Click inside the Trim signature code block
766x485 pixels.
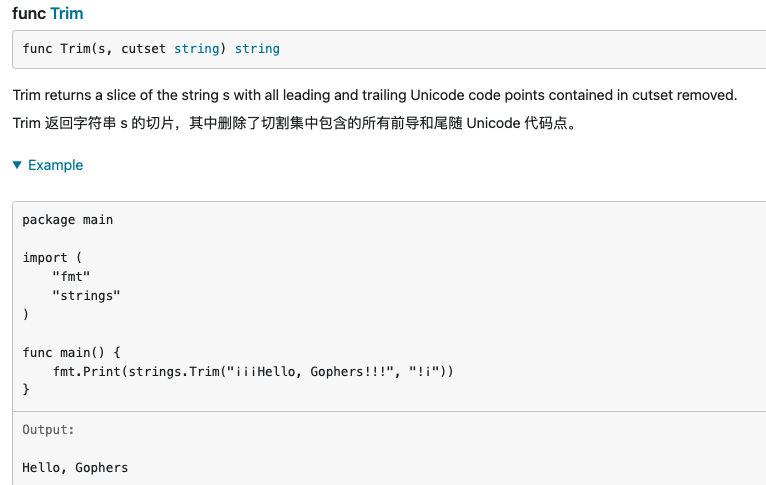[x=450, y=48]
